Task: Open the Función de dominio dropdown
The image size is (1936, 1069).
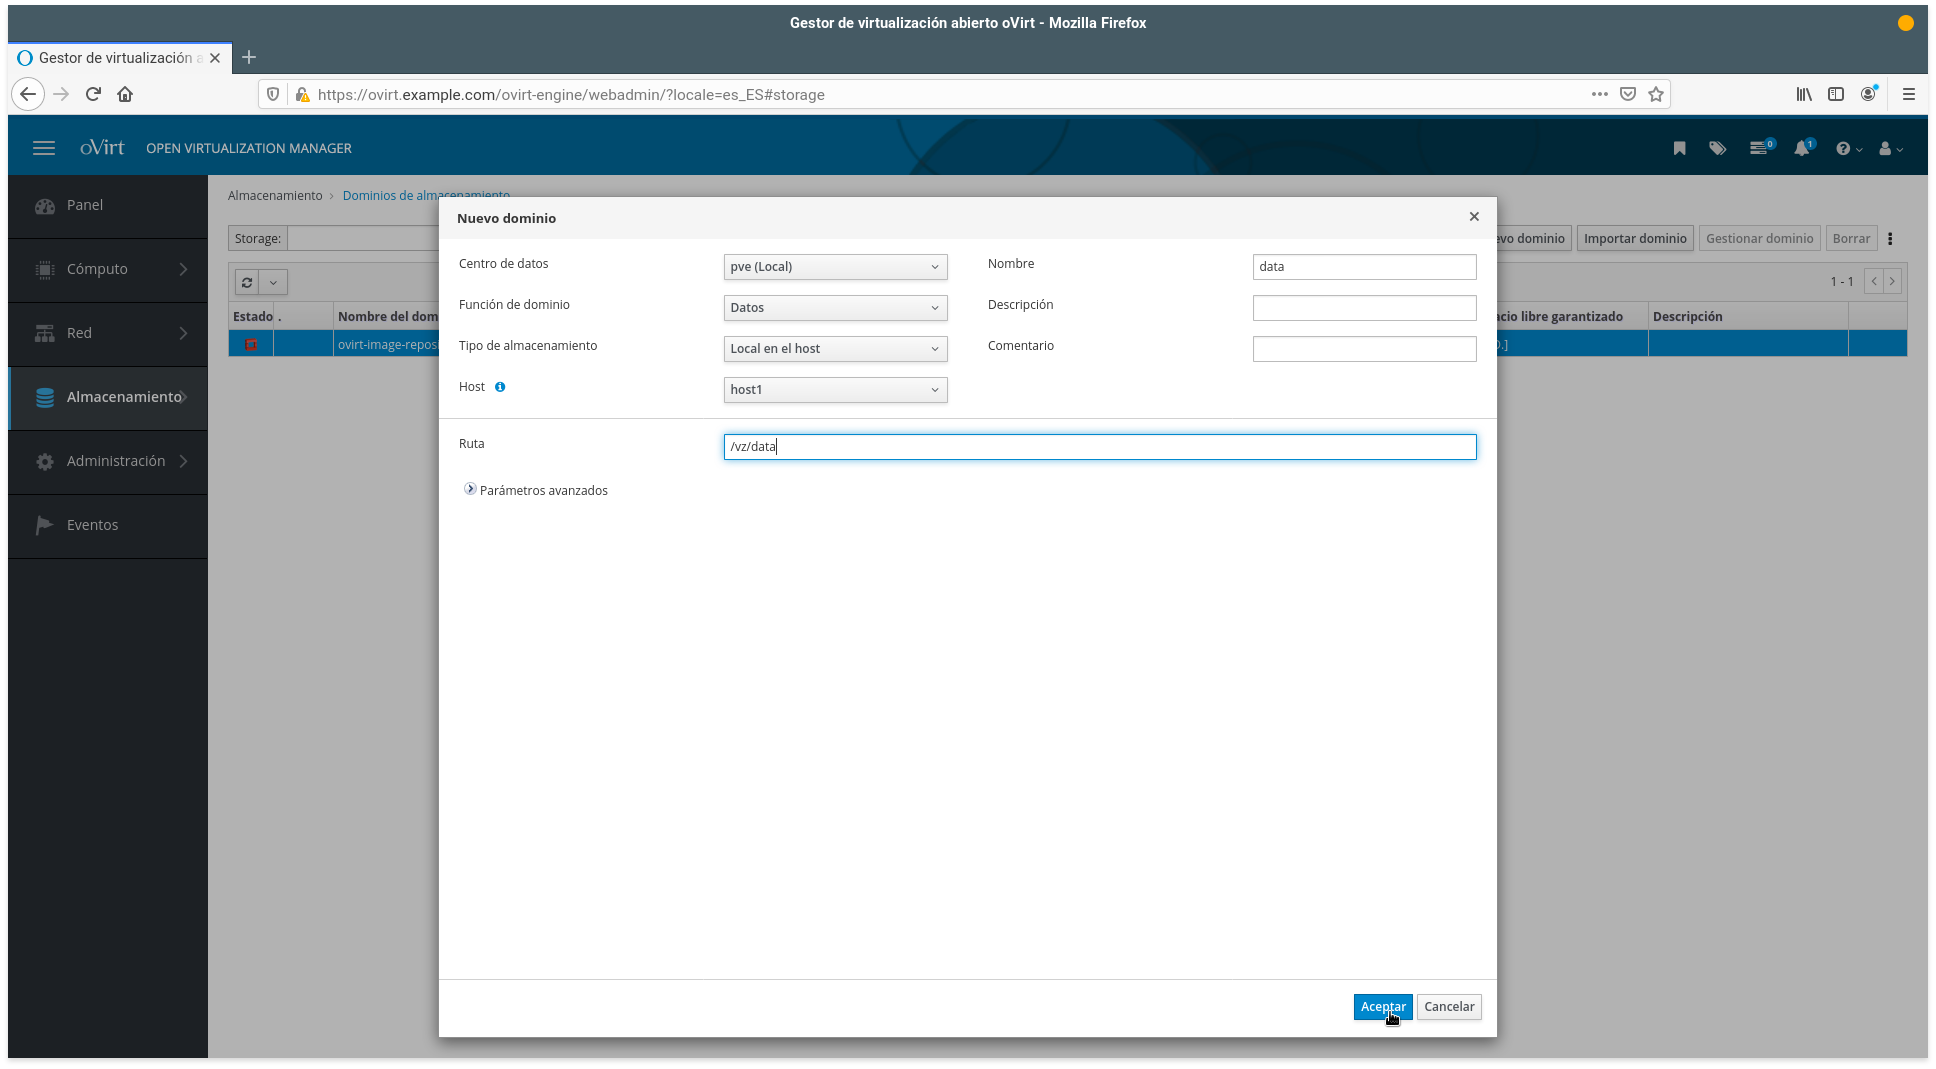Action: tap(835, 308)
